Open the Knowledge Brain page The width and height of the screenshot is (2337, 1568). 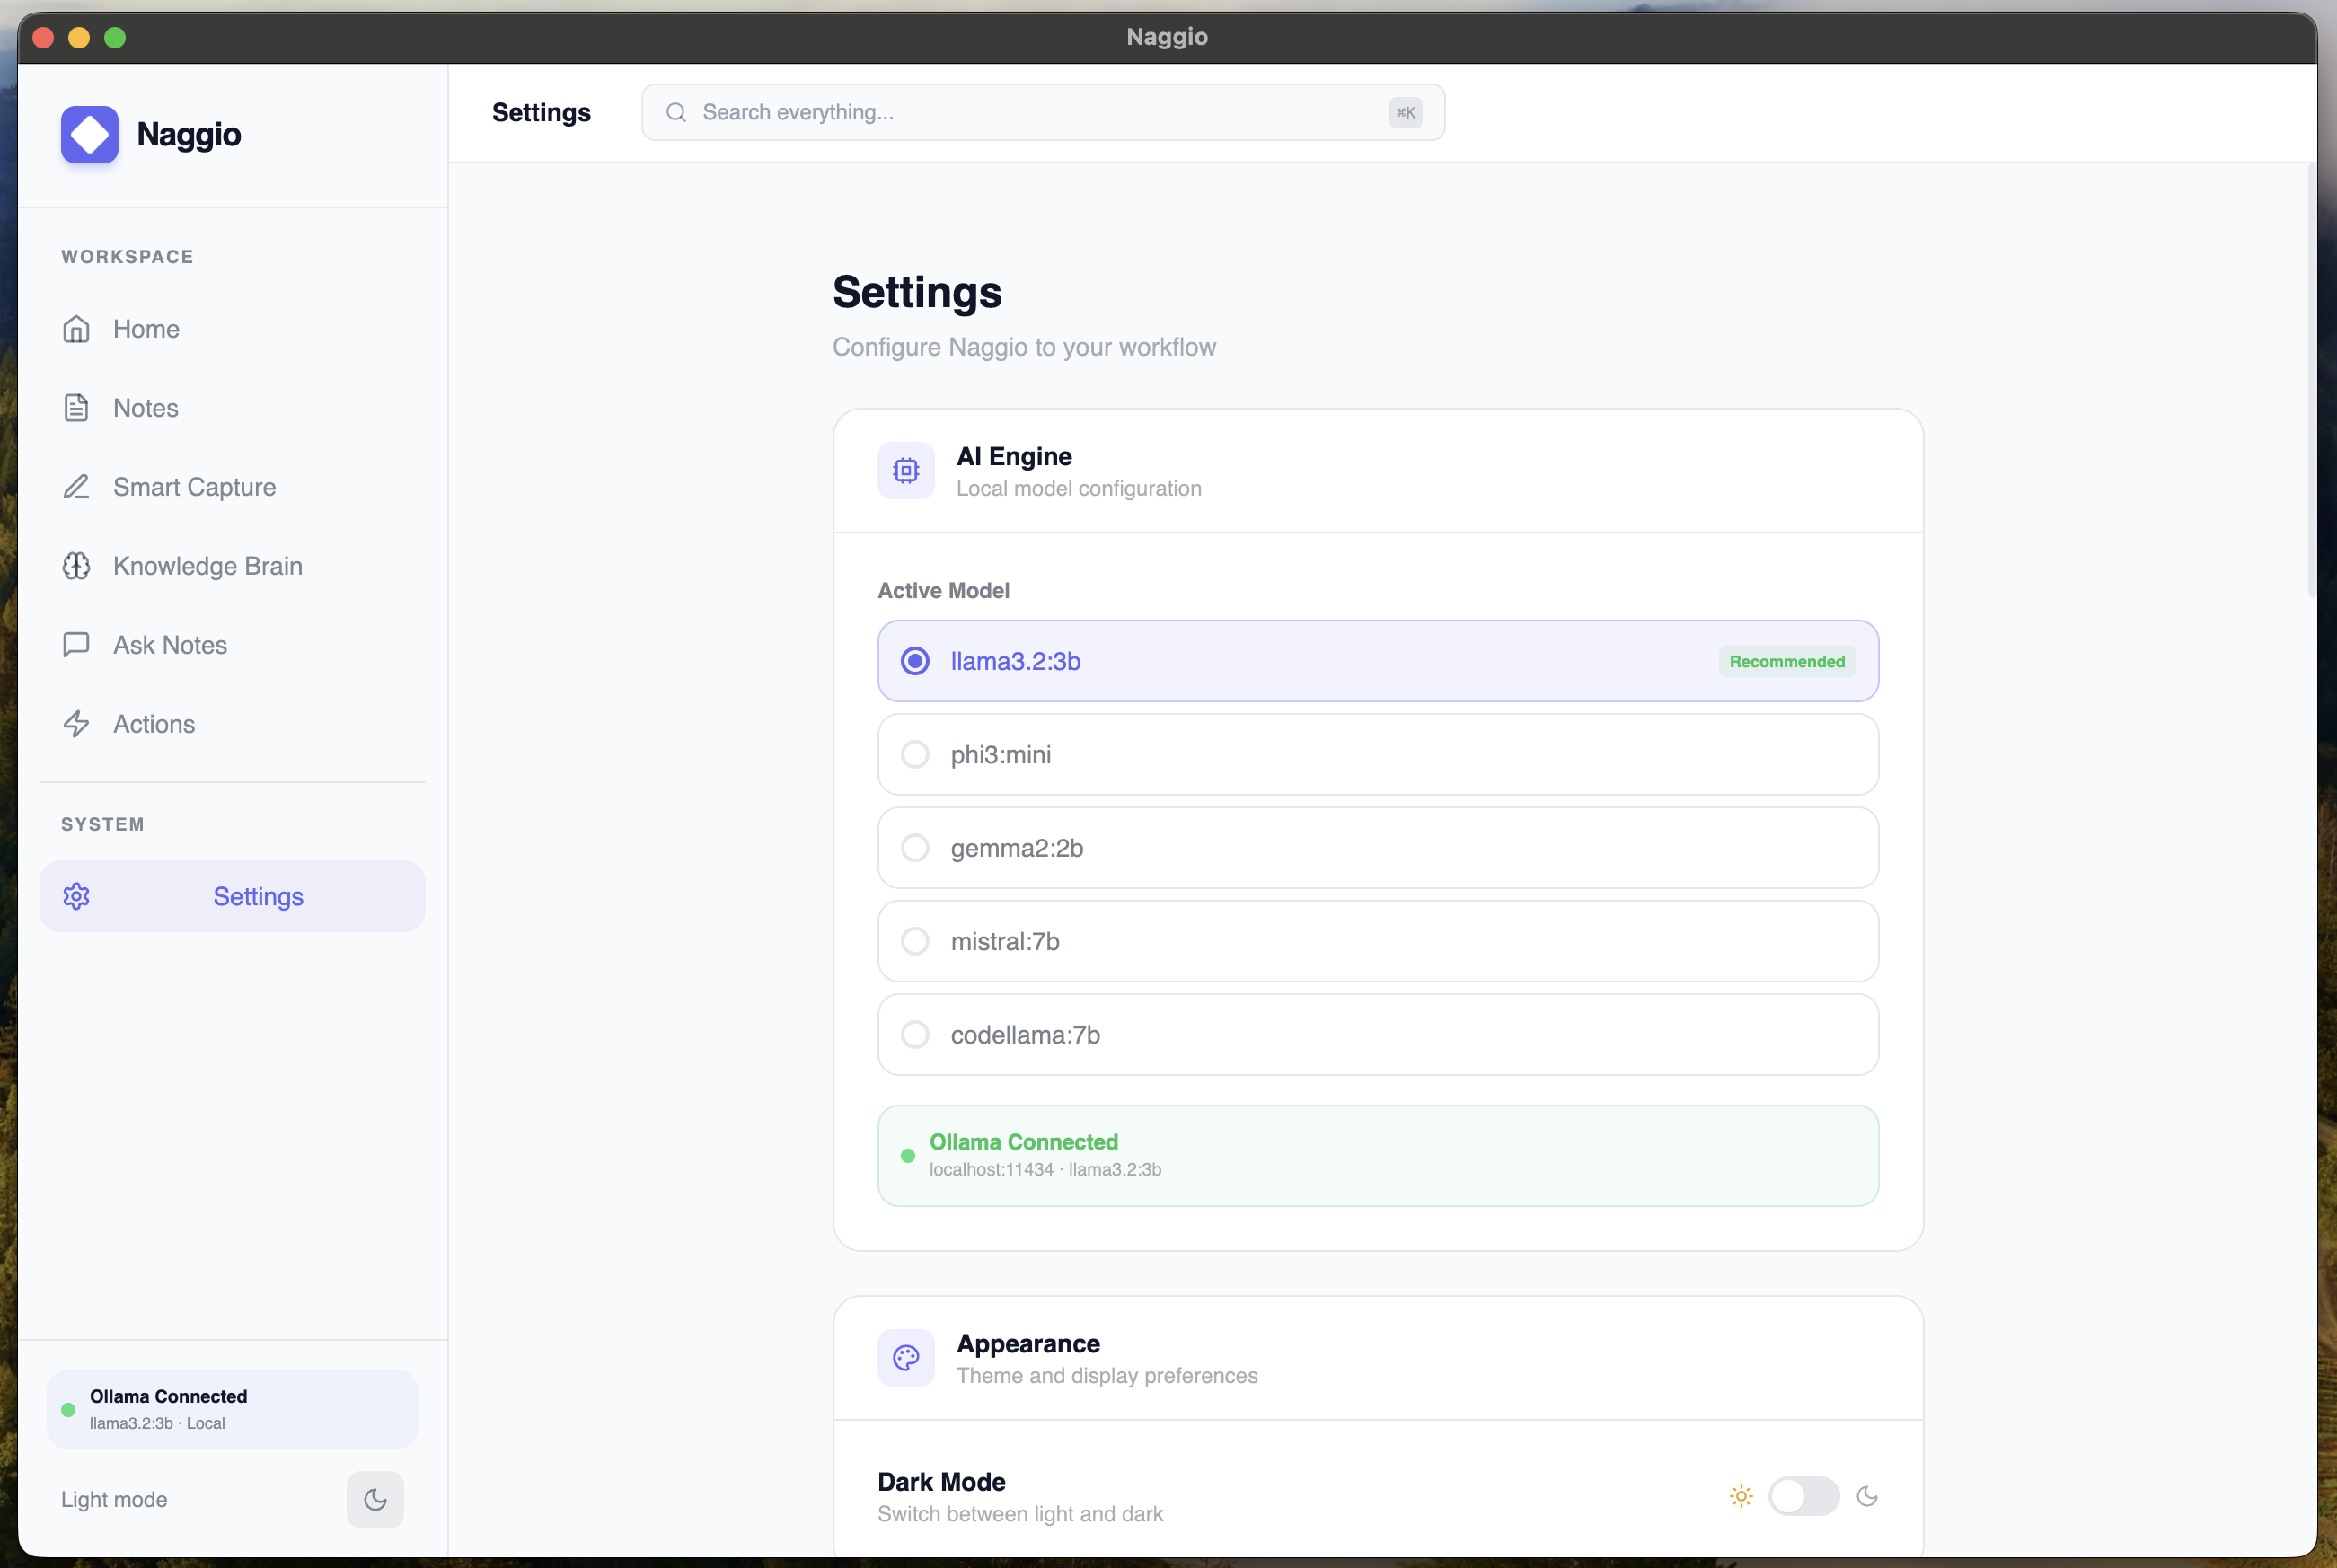coord(232,566)
